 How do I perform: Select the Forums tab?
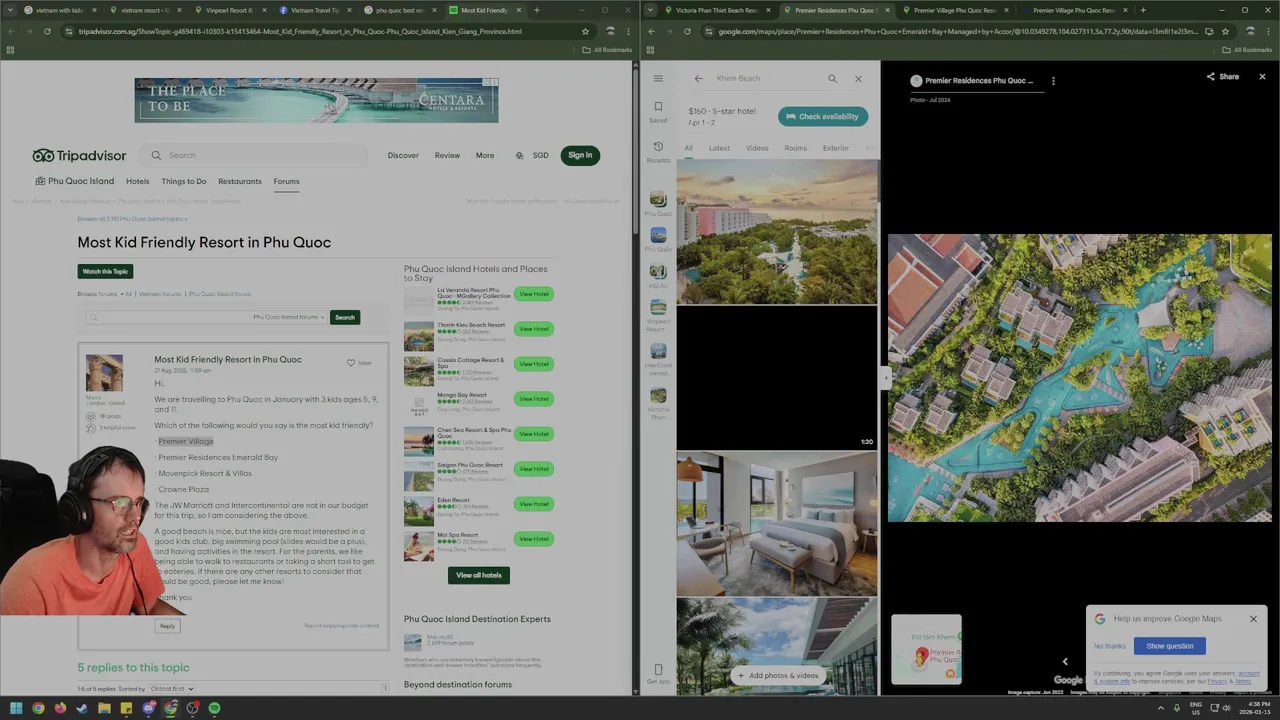click(x=286, y=181)
